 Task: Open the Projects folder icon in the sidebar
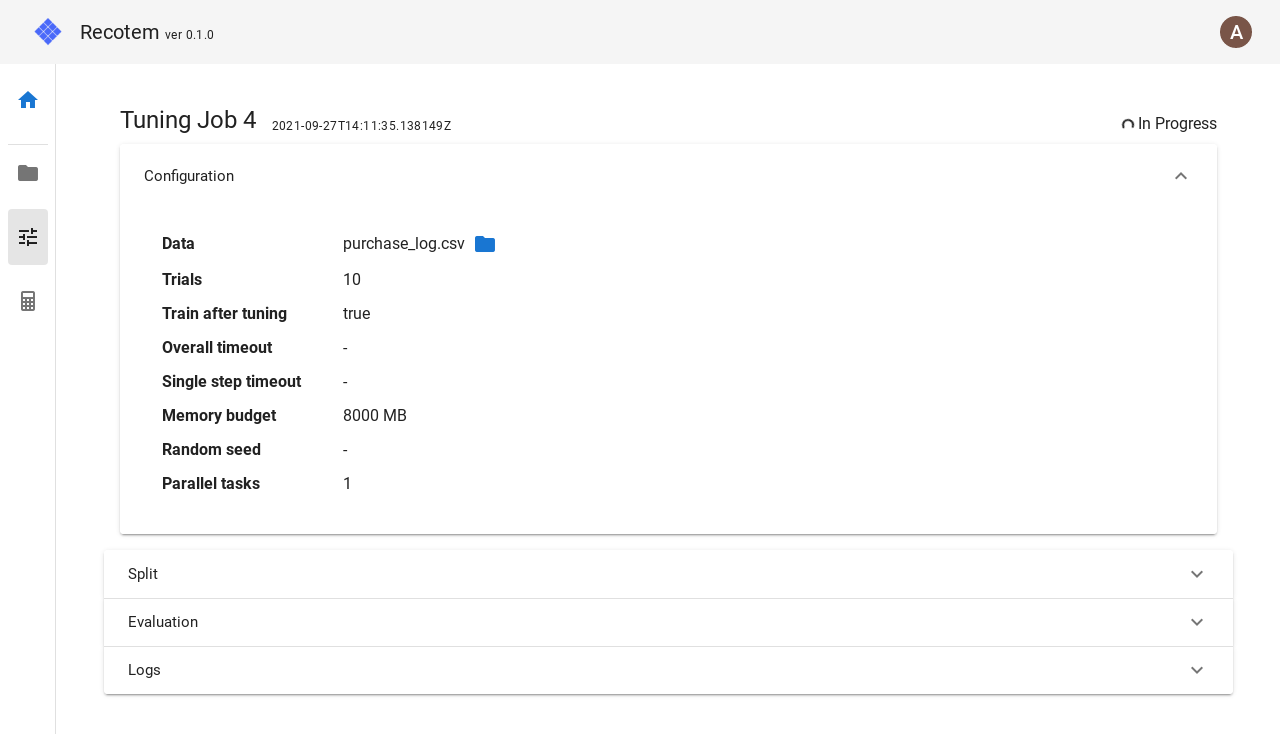28,173
